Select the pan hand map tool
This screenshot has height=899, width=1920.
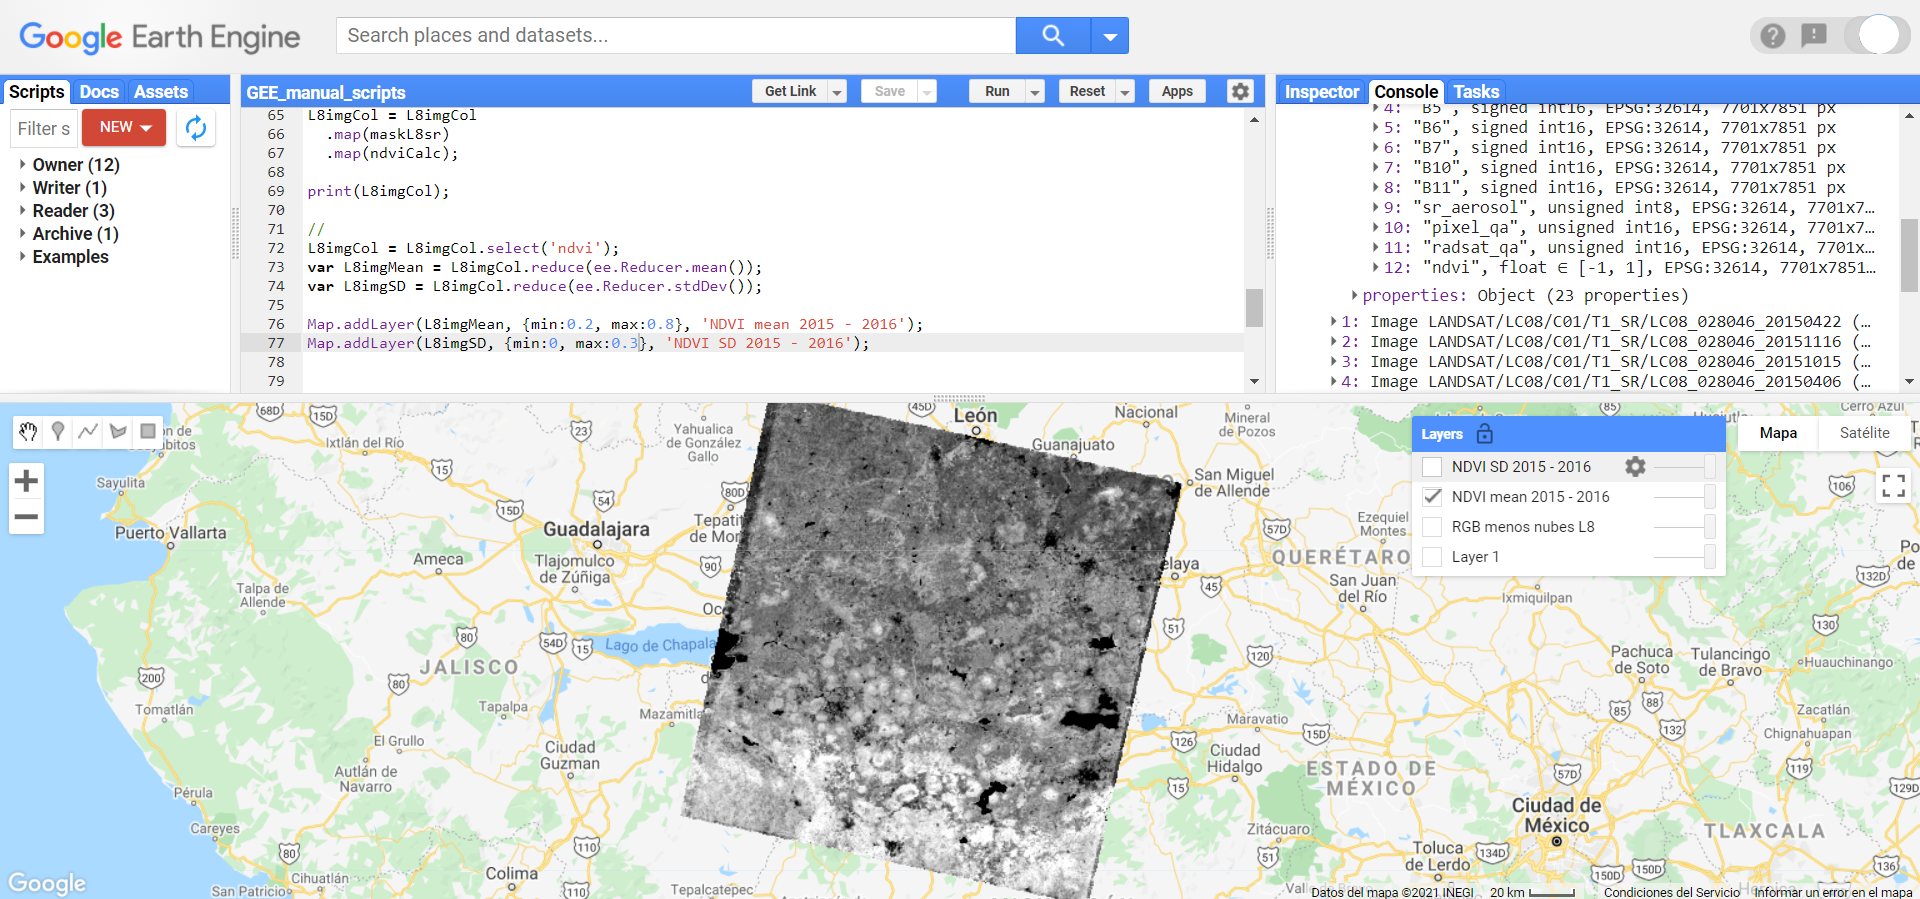[x=28, y=431]
